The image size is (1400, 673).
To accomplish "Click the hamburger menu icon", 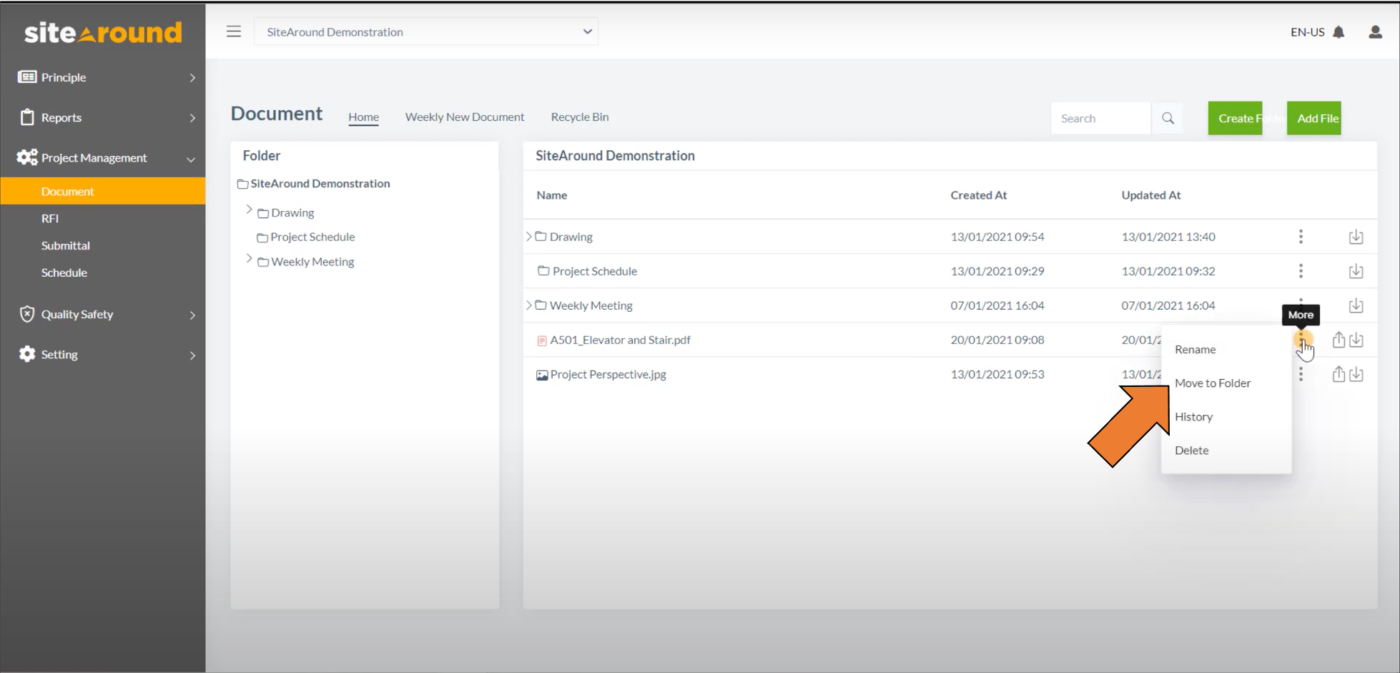I will pyautogui.click(x=233, y=30).
